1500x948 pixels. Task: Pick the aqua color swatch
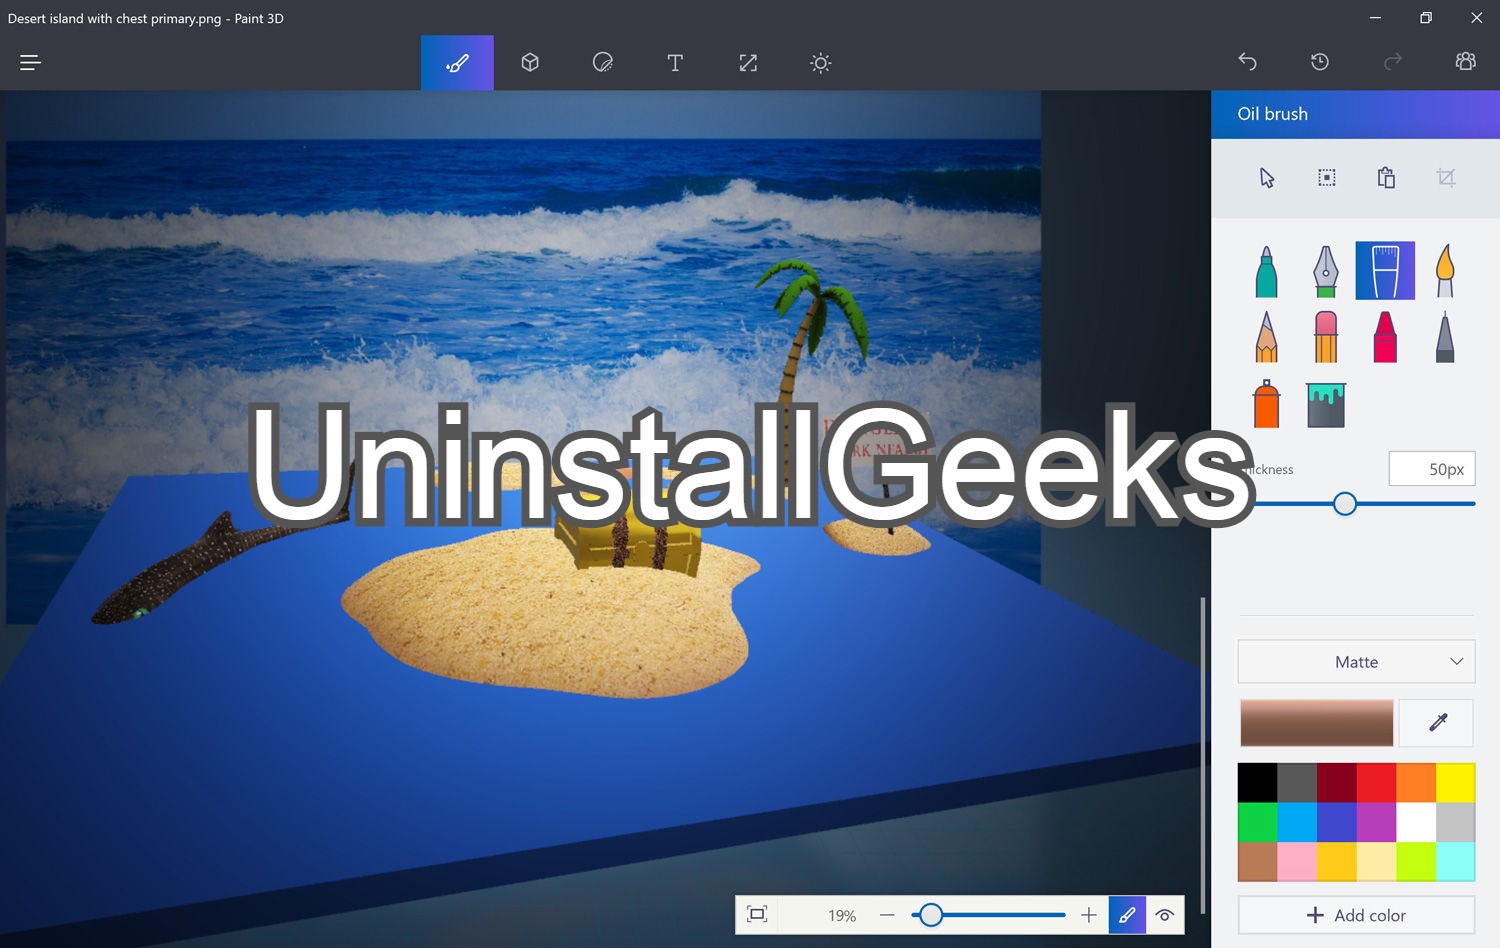[x=1456, y=862]
